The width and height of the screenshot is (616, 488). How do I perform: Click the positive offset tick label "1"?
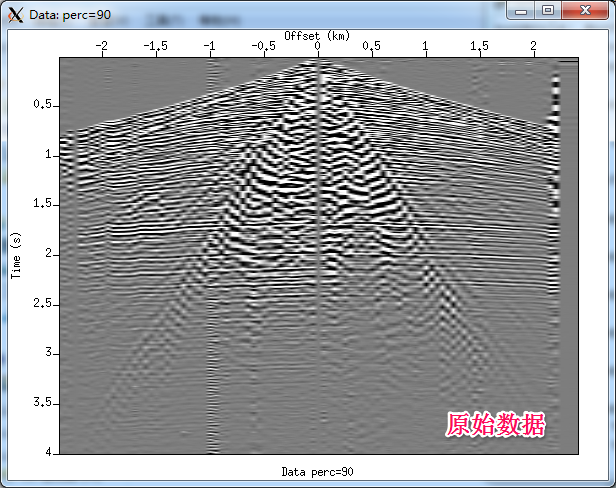(x=425, y=46)
